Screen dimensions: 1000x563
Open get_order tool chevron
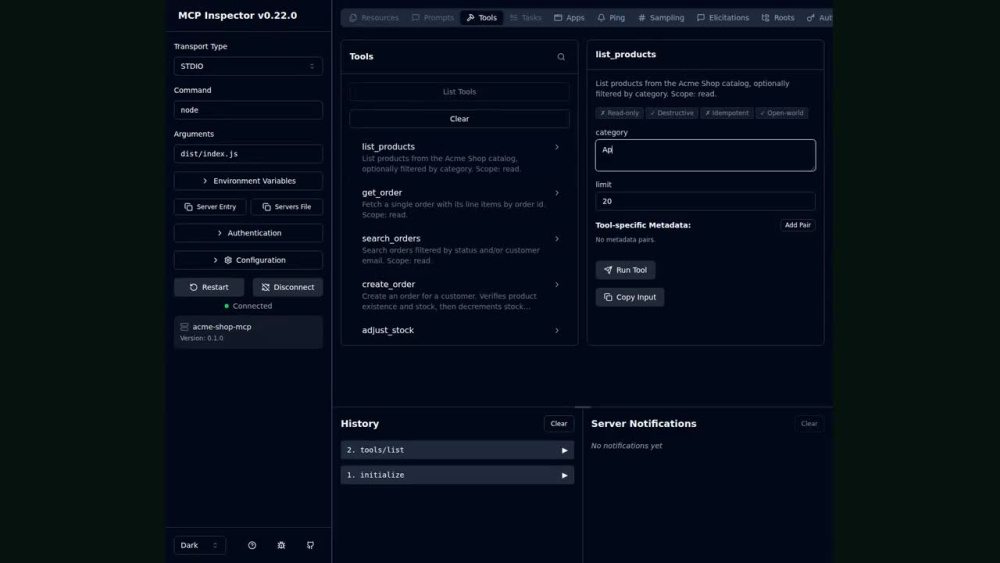coord(557,193)
